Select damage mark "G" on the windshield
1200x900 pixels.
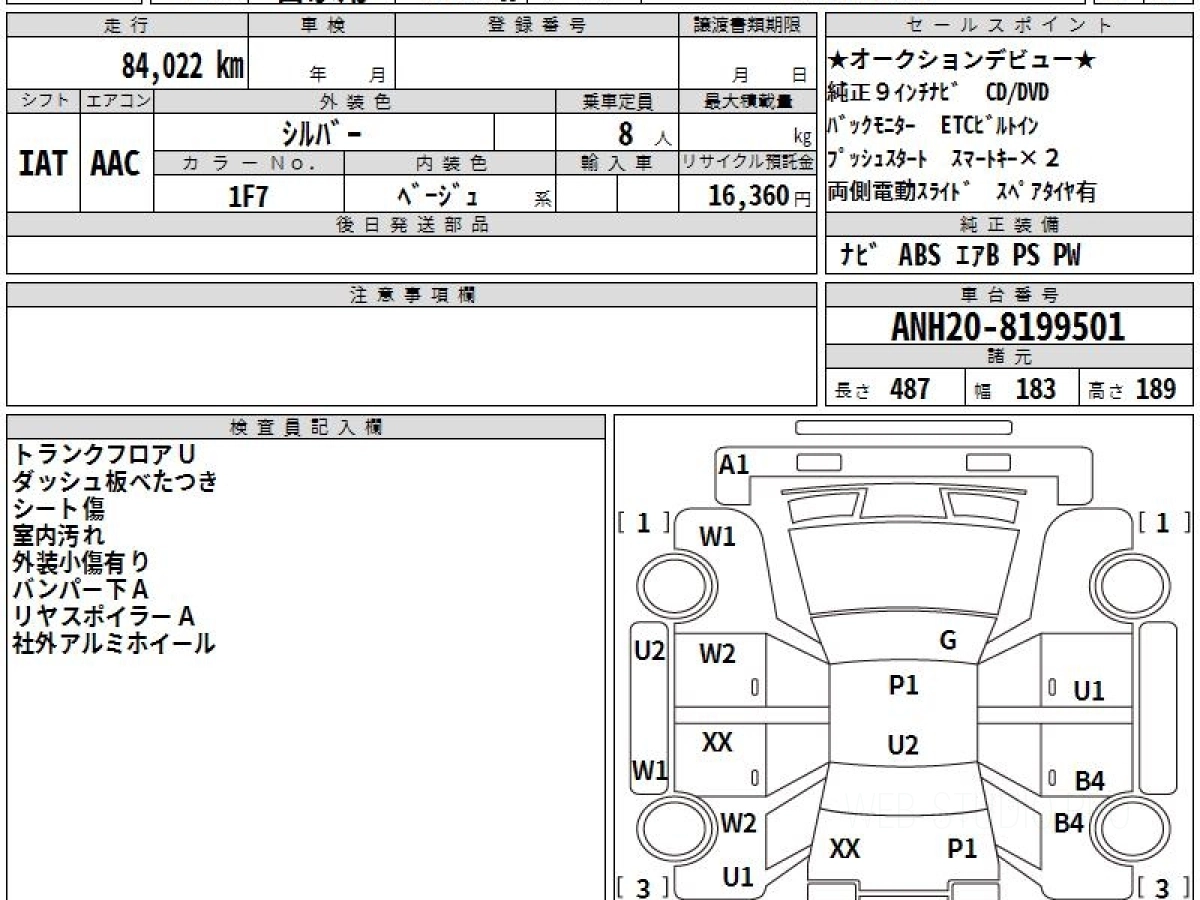click(x=948, y=641)
